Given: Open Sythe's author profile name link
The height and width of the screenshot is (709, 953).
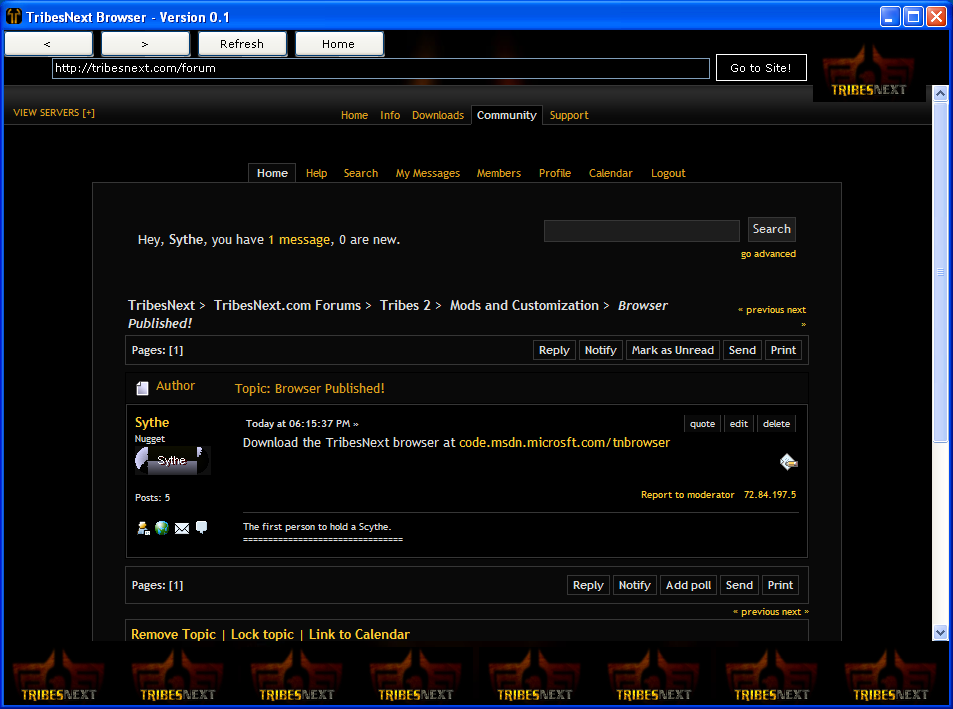Looking at the screenshot, I should [x=152, y=422].
